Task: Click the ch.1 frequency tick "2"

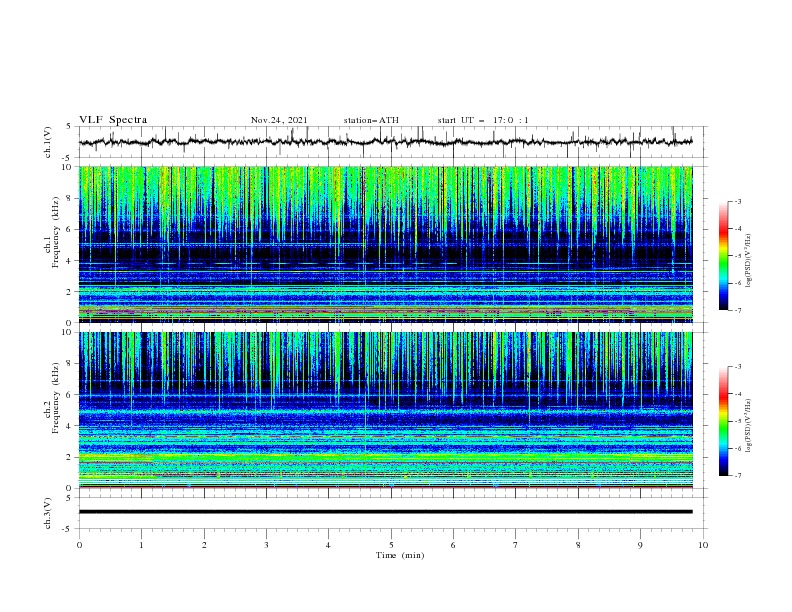Action: (x=70, y=292)
